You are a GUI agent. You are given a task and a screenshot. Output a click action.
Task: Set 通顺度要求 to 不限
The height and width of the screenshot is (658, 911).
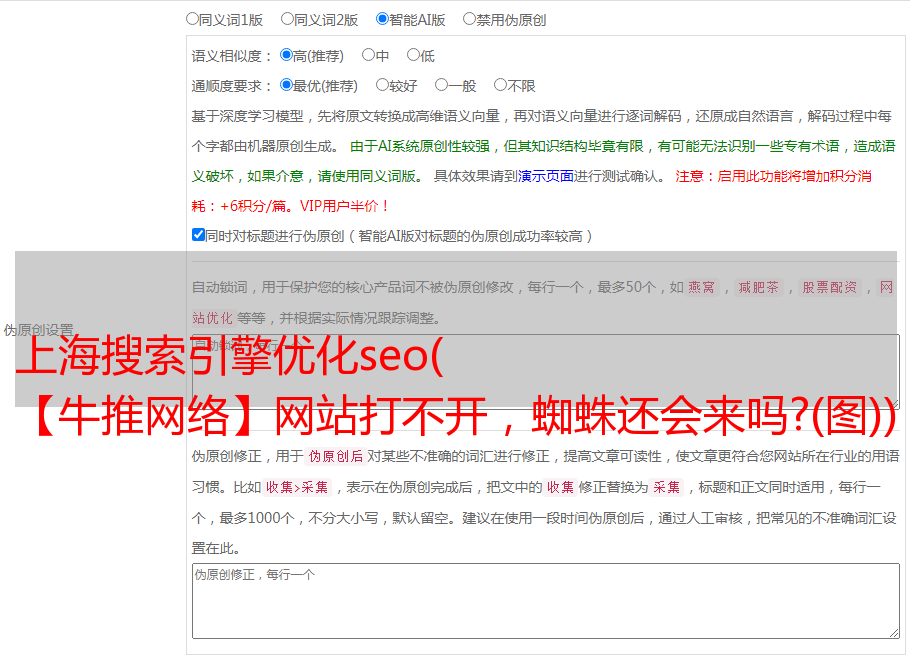(500, 85)
